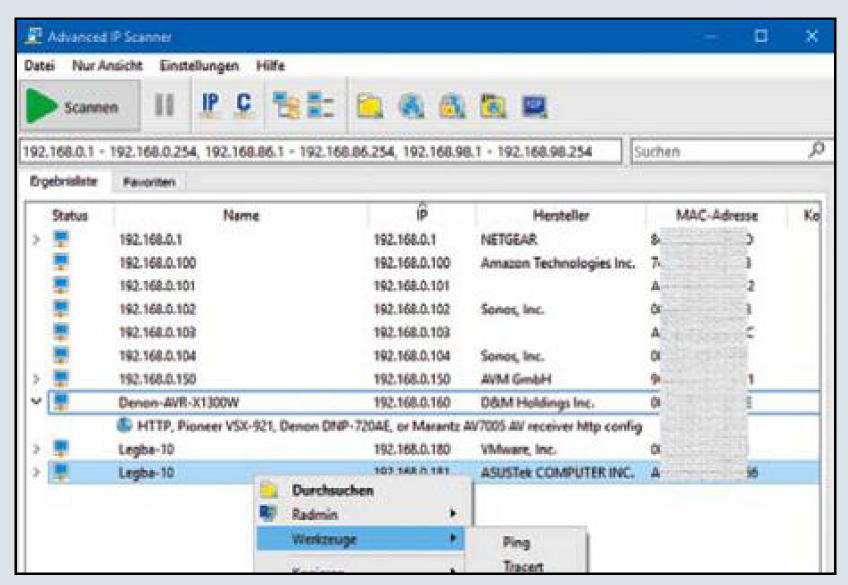Switch to the Ergebnisliste tab
848x585 pixels.
point(64,181)
